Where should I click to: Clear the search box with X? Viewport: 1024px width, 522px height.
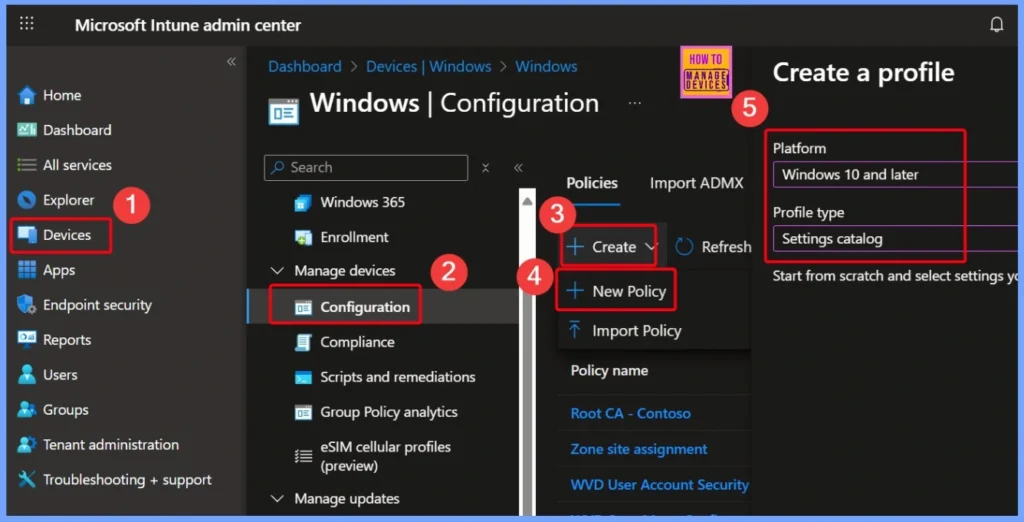coord(485,168)
